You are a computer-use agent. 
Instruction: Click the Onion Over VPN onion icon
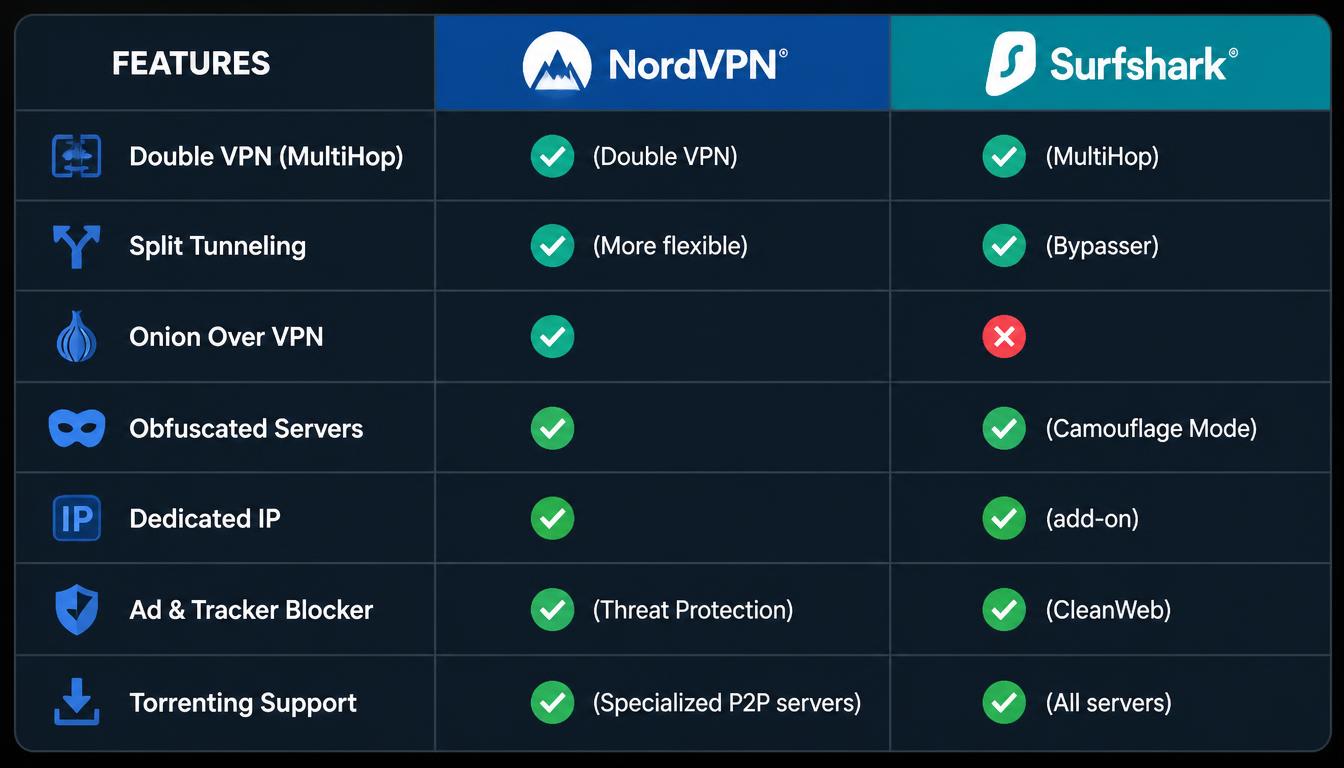point(77,337)
